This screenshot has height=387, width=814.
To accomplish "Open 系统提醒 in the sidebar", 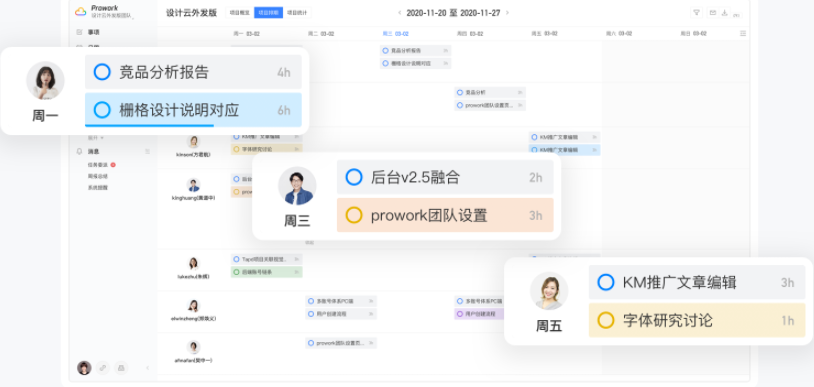I will [98, 188].
